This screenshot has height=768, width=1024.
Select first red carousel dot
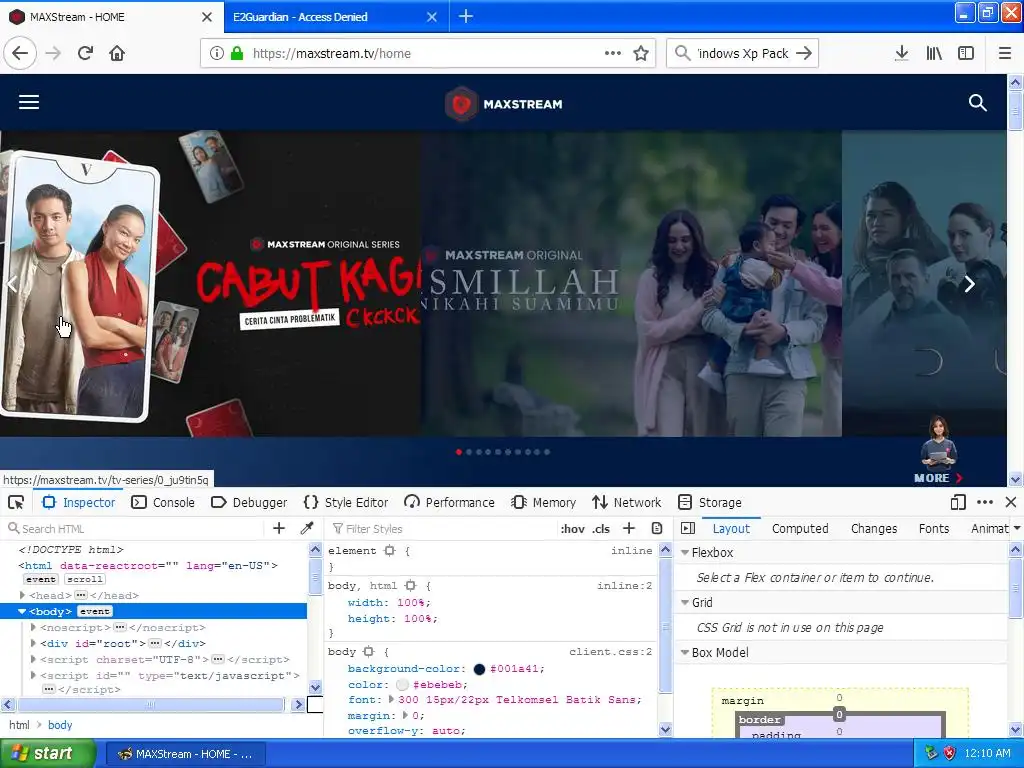(459, 452)
